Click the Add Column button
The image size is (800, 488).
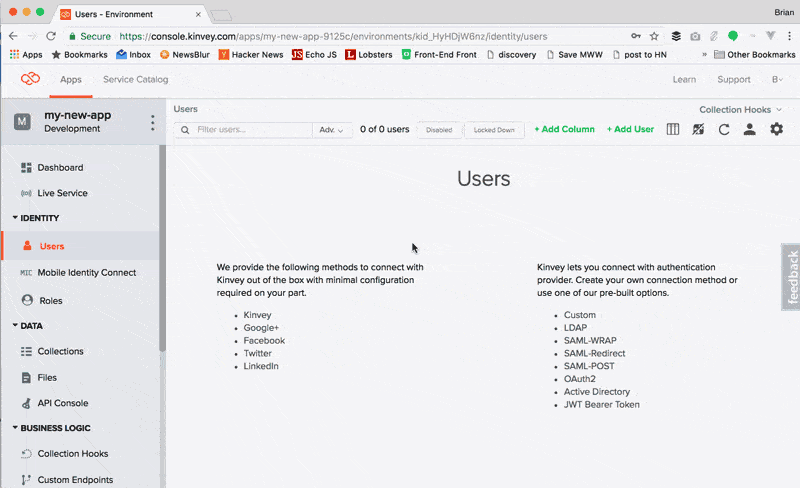[x=564, y=129]
